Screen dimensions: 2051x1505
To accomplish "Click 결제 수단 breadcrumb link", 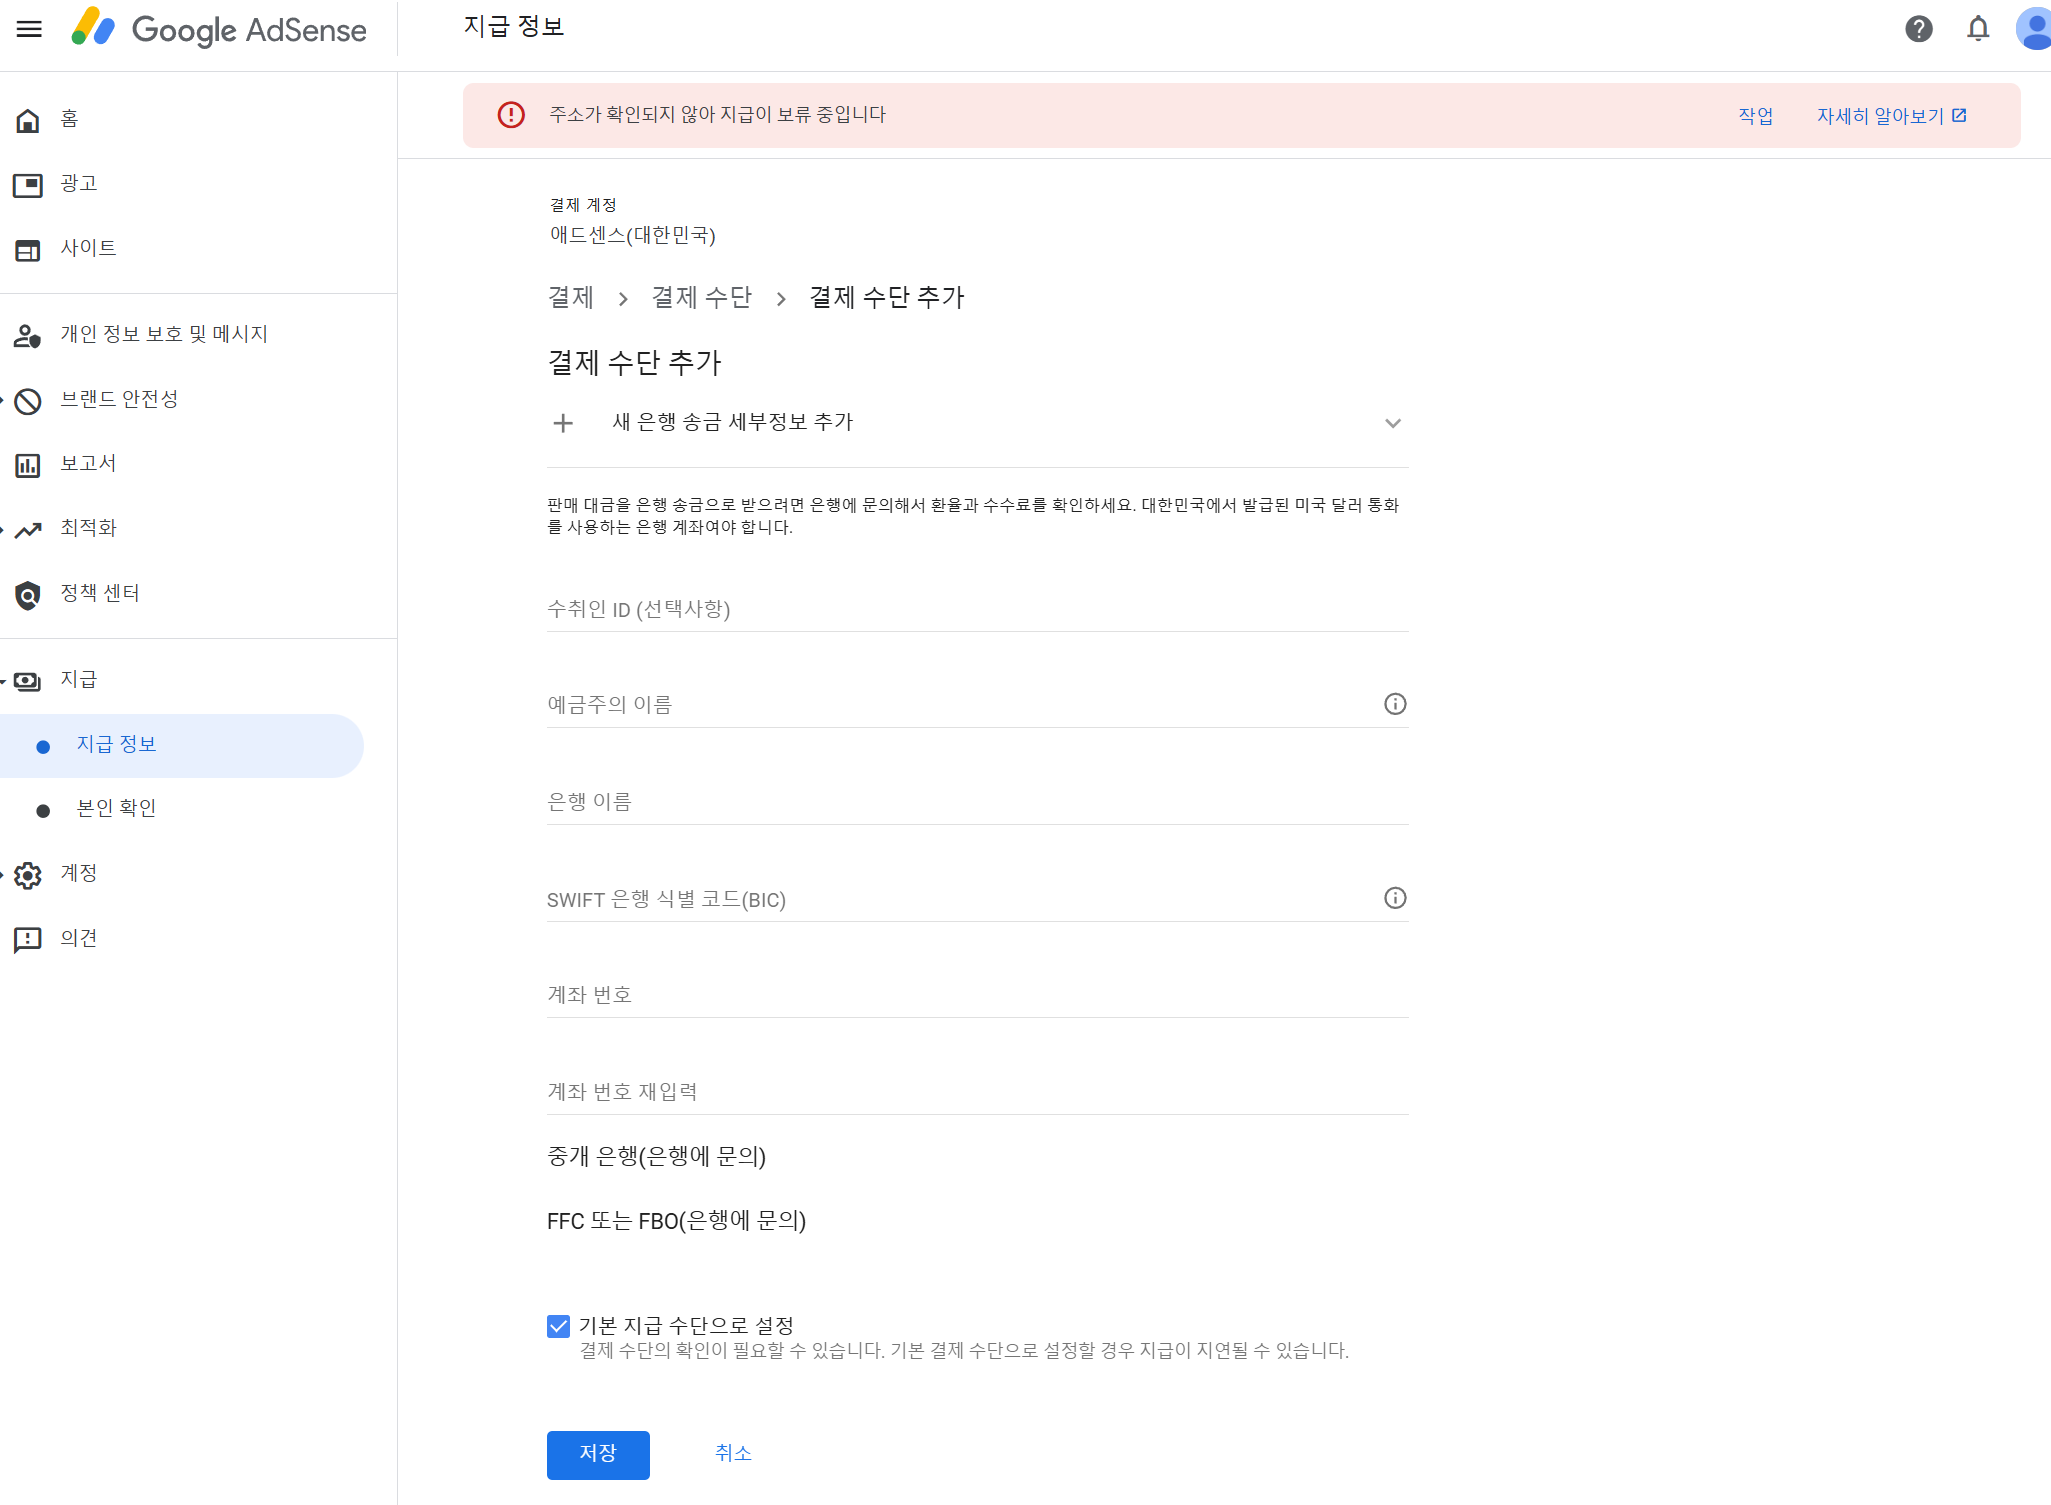I will pos(701,297).
